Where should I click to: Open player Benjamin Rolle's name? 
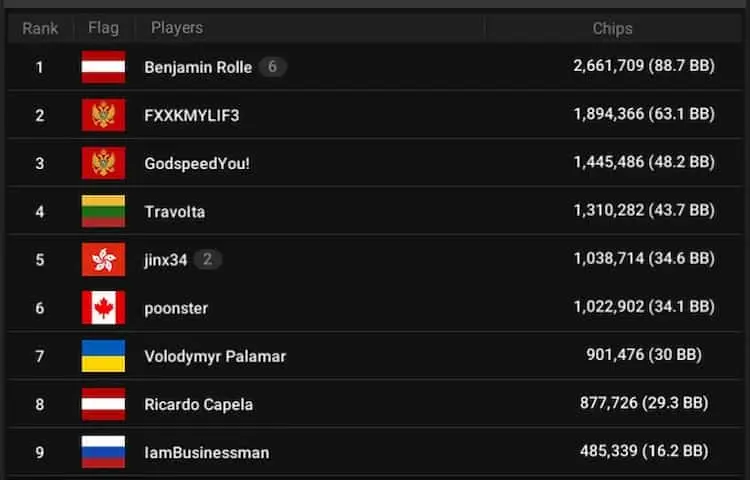pyautogui.click(x=198, y=68)
